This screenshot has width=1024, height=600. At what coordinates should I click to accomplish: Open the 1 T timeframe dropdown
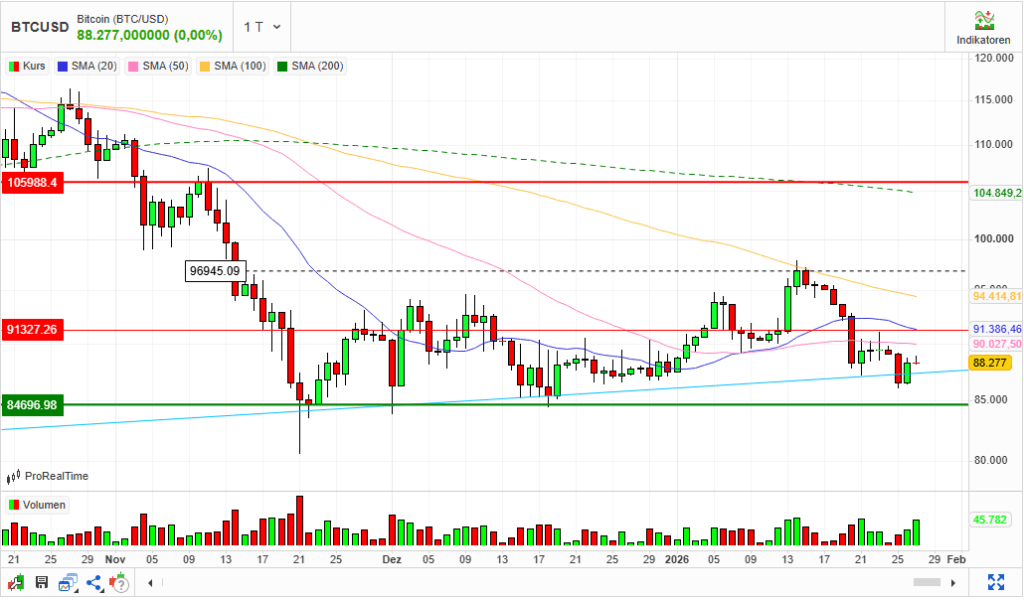(263, 27)
